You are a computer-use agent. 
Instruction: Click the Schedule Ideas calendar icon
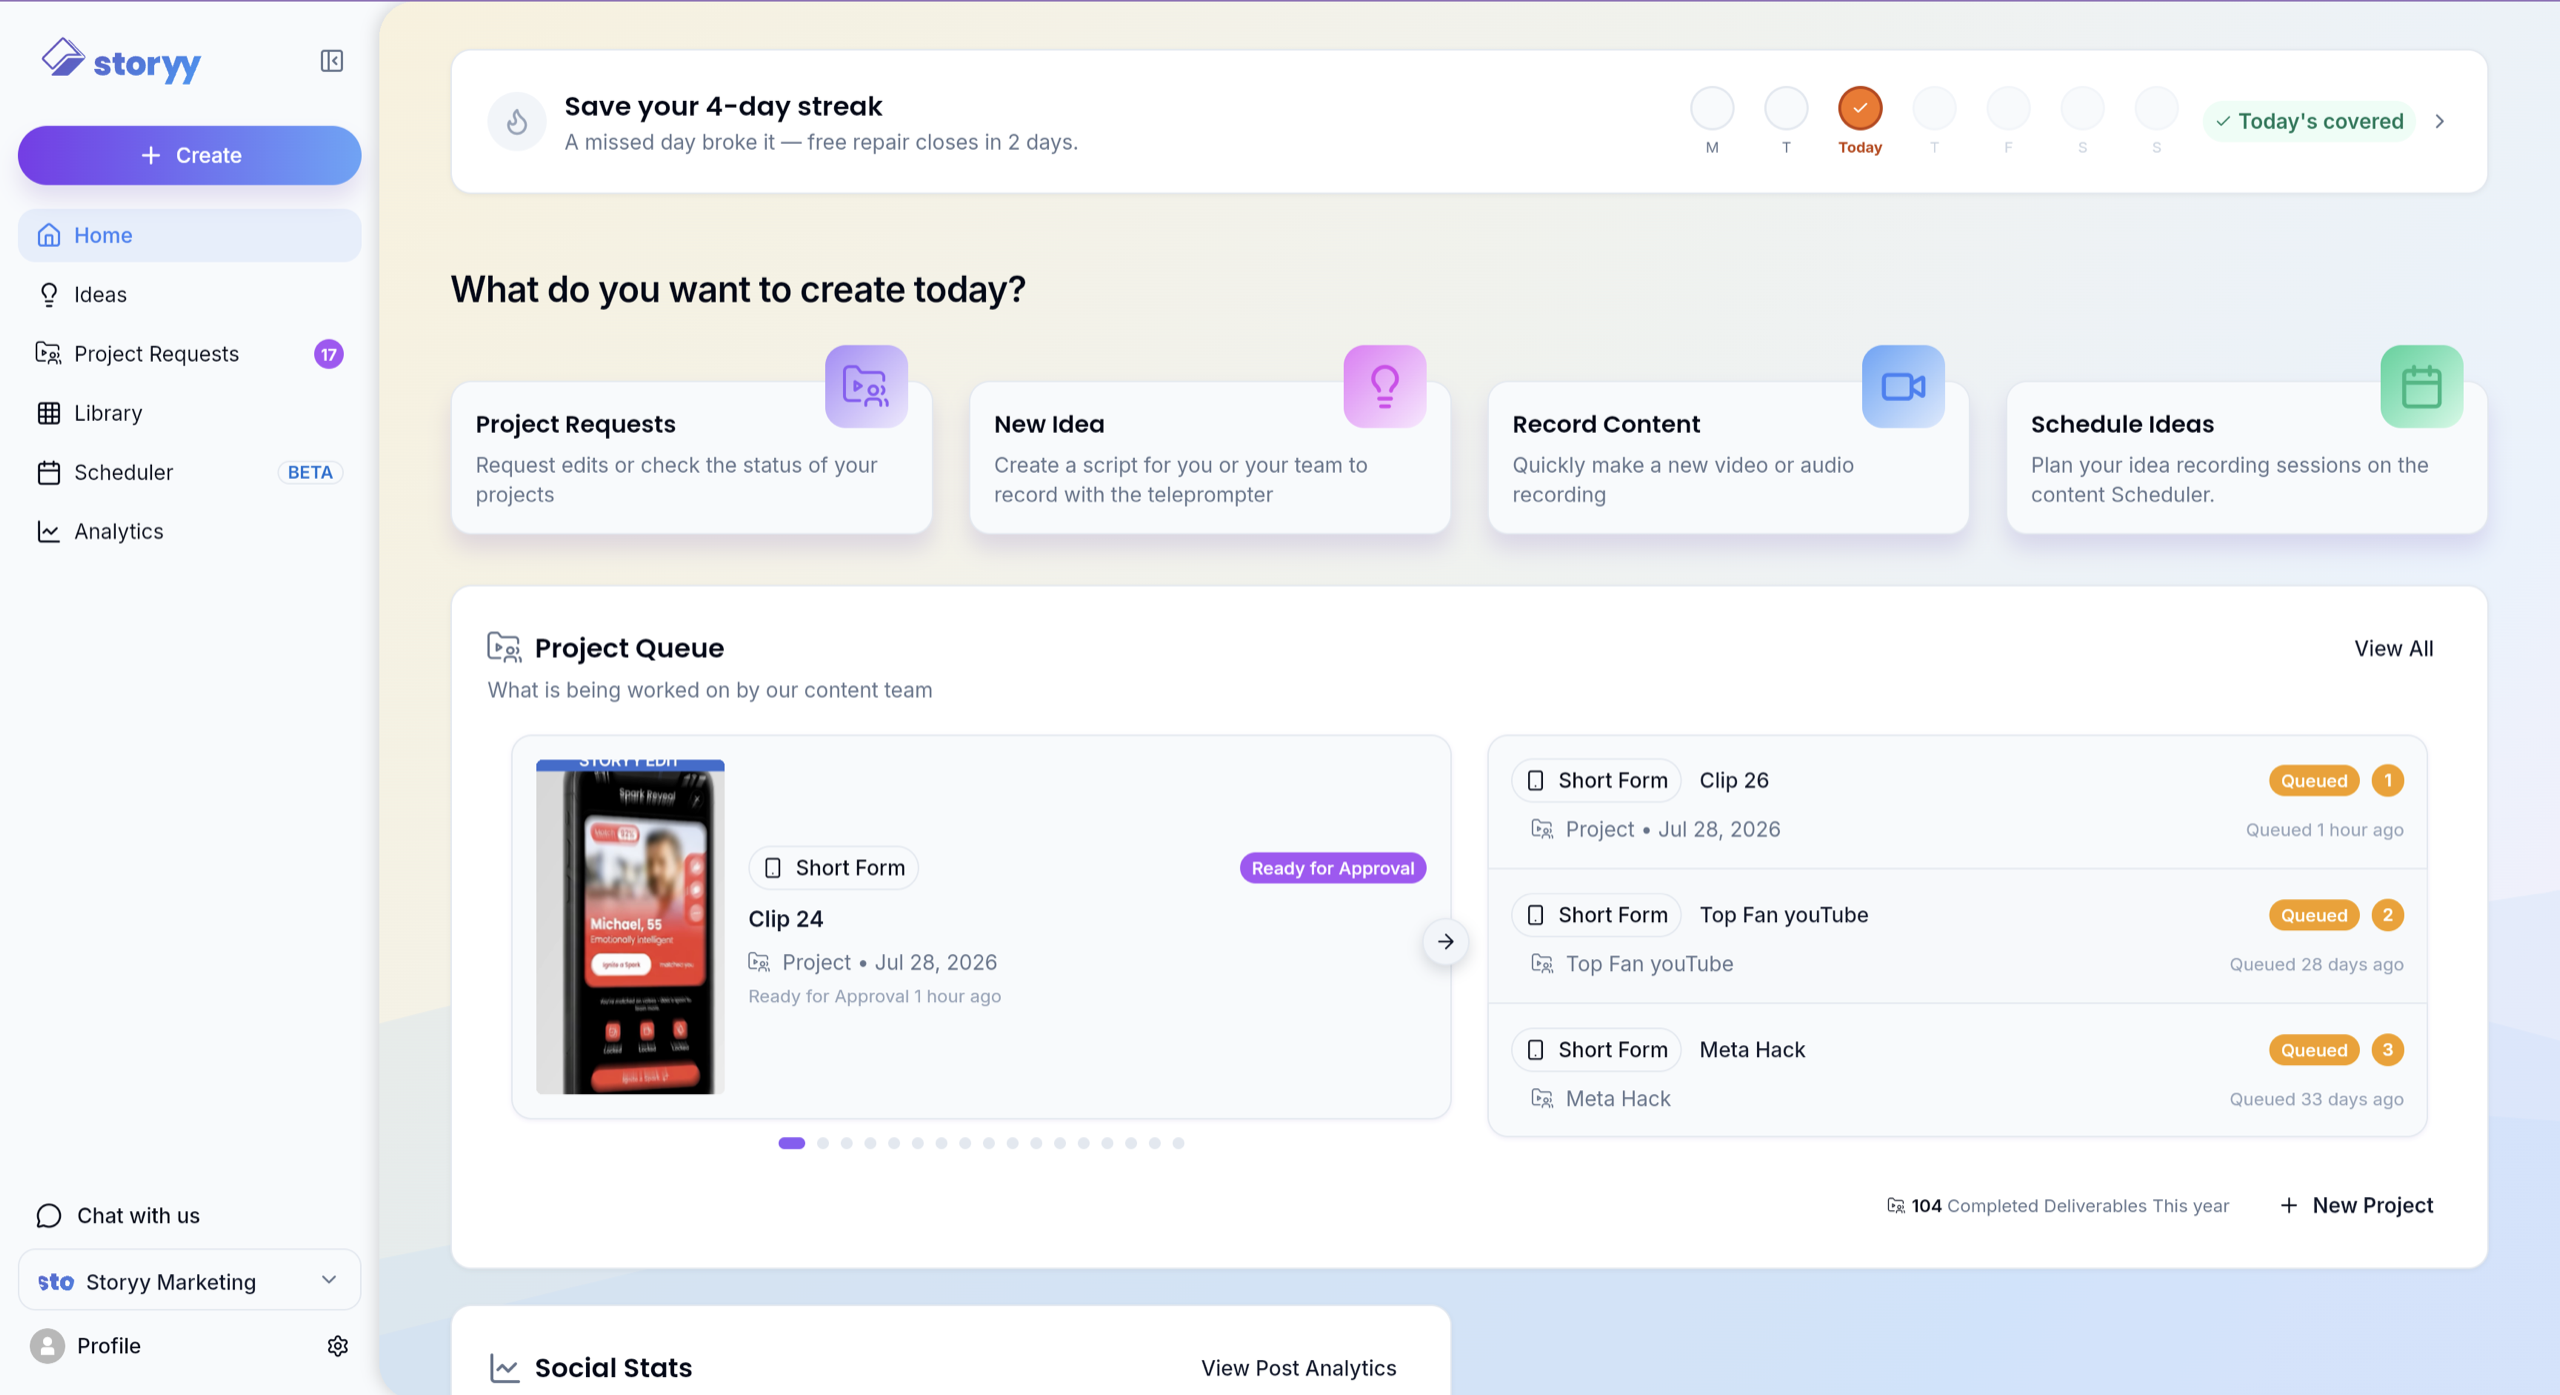[x=2421, y=386]
